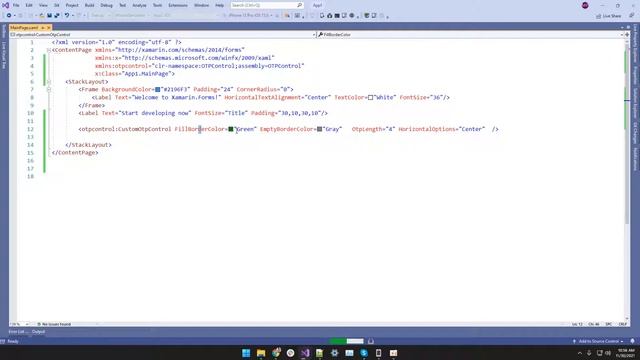Switch to the Output tab

click(x=38, y=332)
